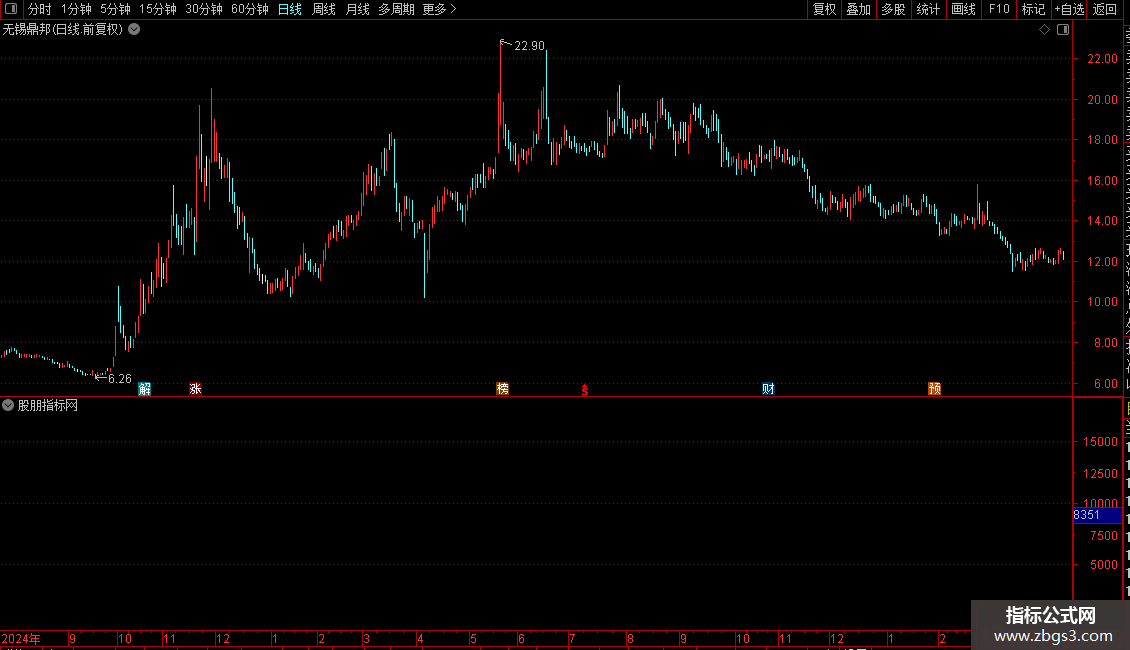This screenshot has height=650, width=1130.
Task: Select the 30分钟 period tab
Action: click(204, 9)
